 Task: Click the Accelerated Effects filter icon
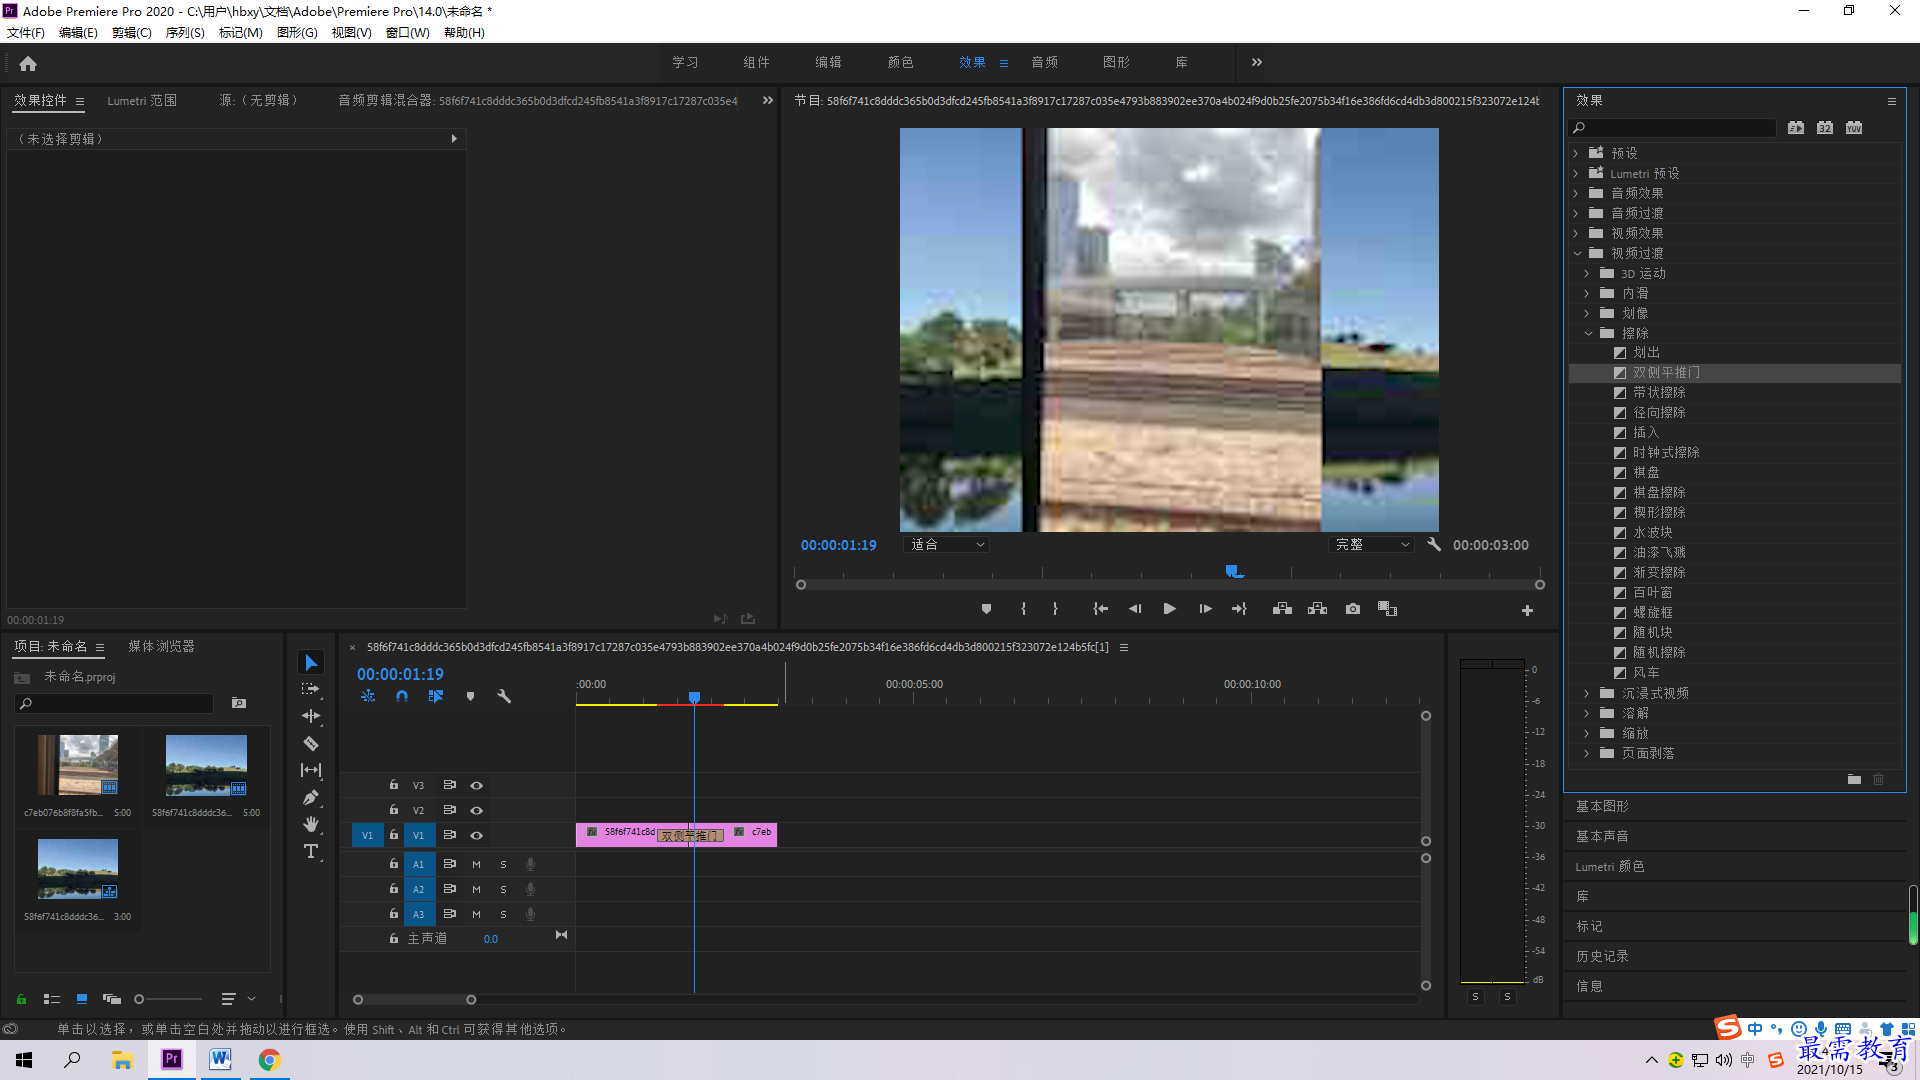point(1796,128)
